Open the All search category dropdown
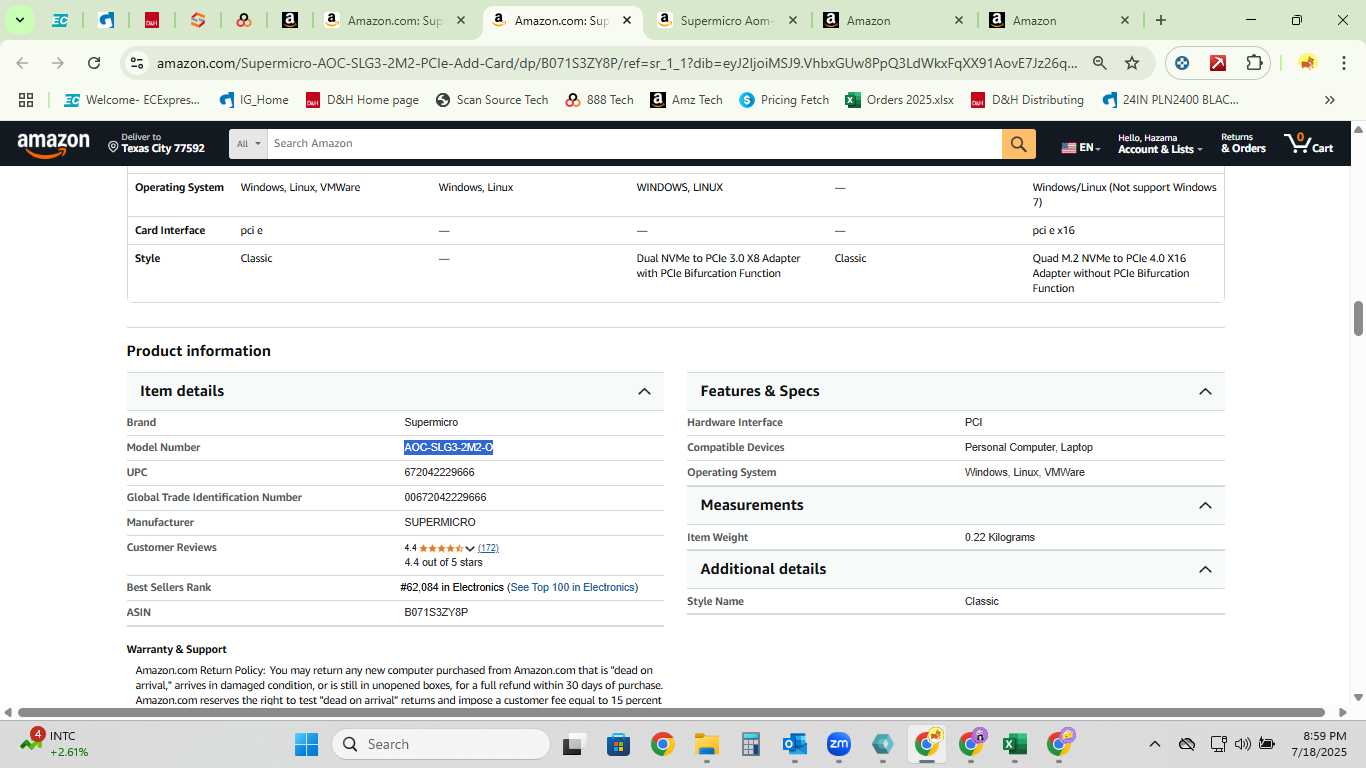Viewport: 1366px width, 768px height. tap(248, 144)
